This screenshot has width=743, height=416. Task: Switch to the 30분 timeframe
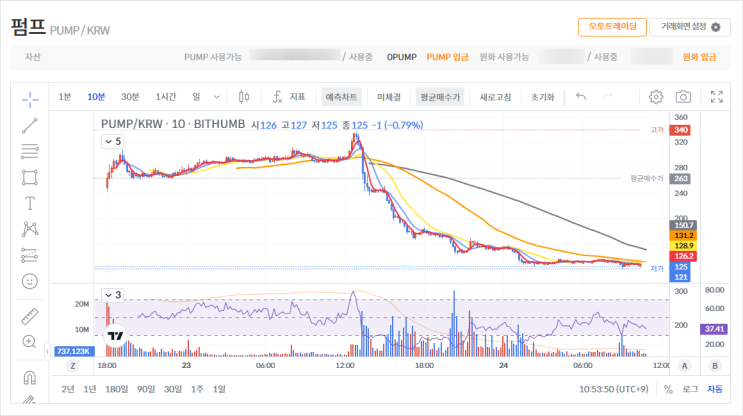(x=130, y=97)
